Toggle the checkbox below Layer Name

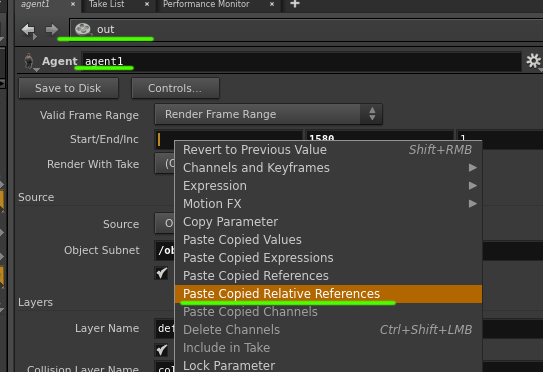161,349
